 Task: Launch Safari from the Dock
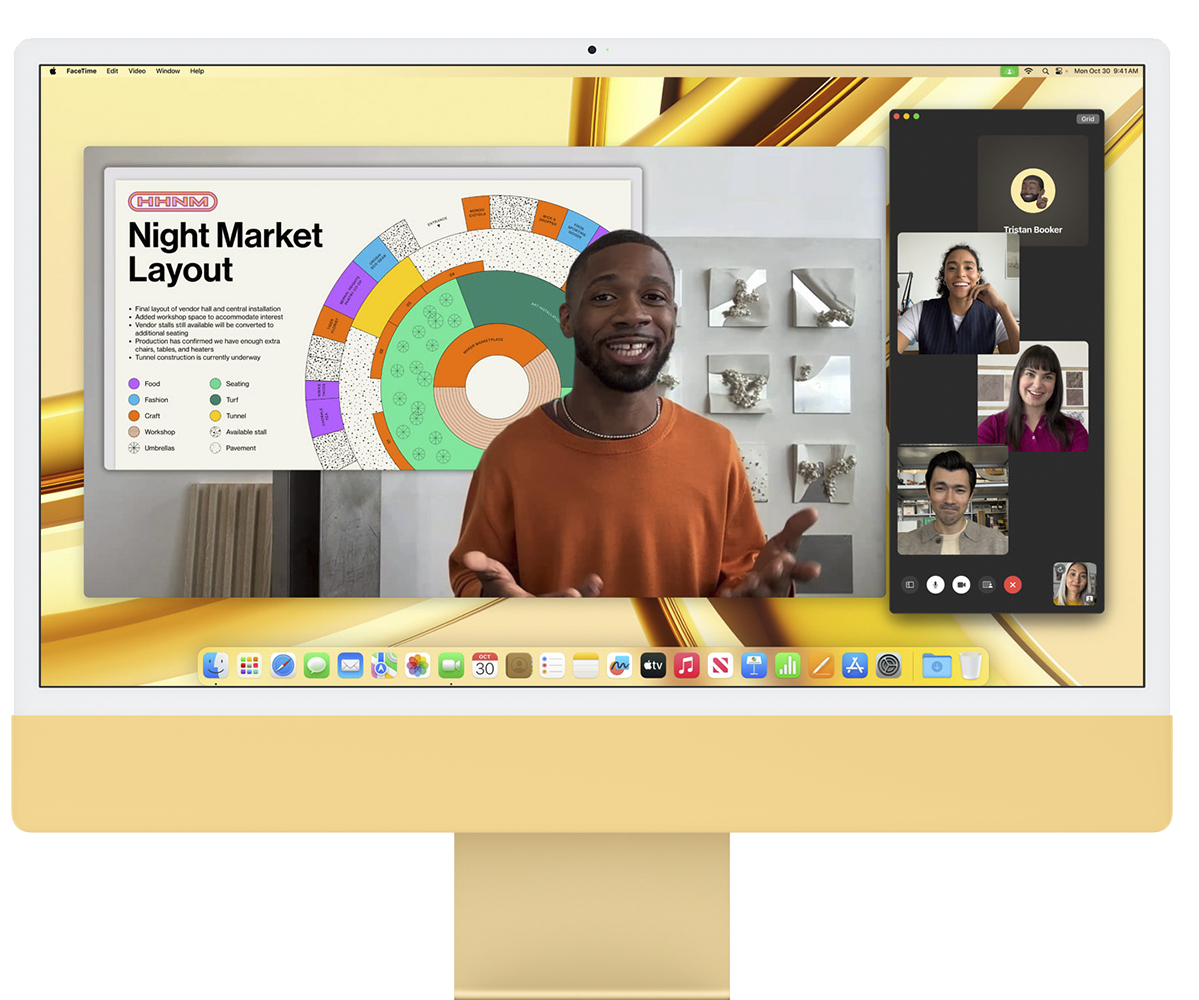[x=283, y=666]
